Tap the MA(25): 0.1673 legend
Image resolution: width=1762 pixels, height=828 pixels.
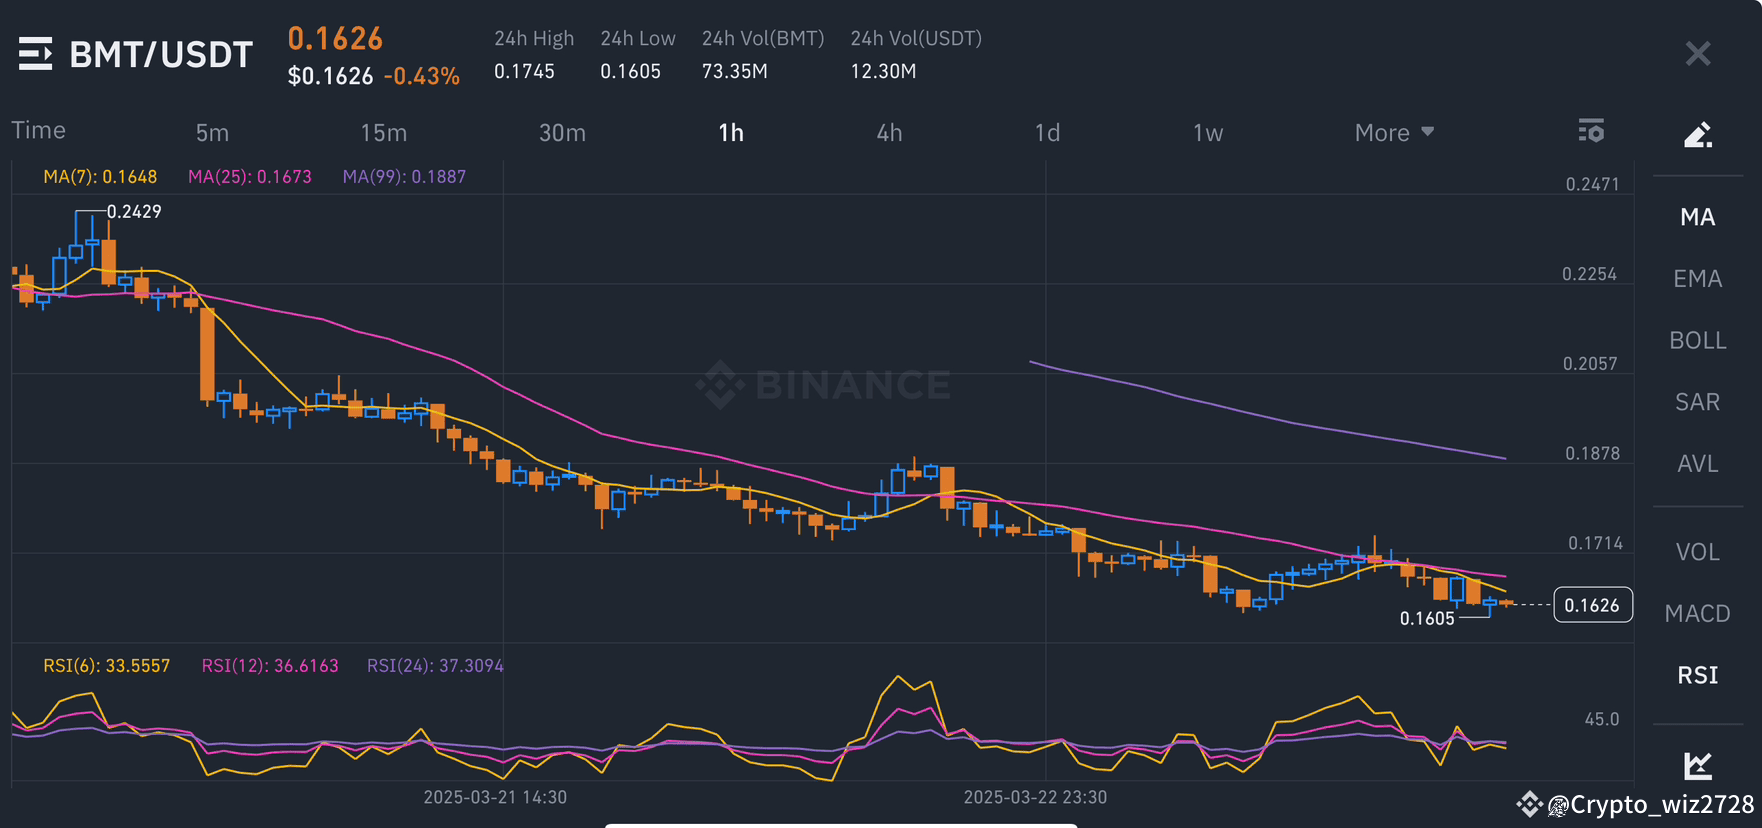(x=250, y=177)
